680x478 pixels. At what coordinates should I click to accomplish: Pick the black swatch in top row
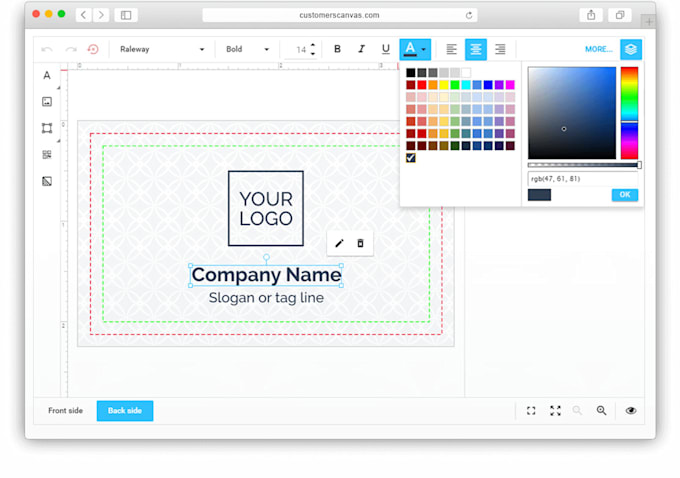pyautogui.click(x=411, y=72)
